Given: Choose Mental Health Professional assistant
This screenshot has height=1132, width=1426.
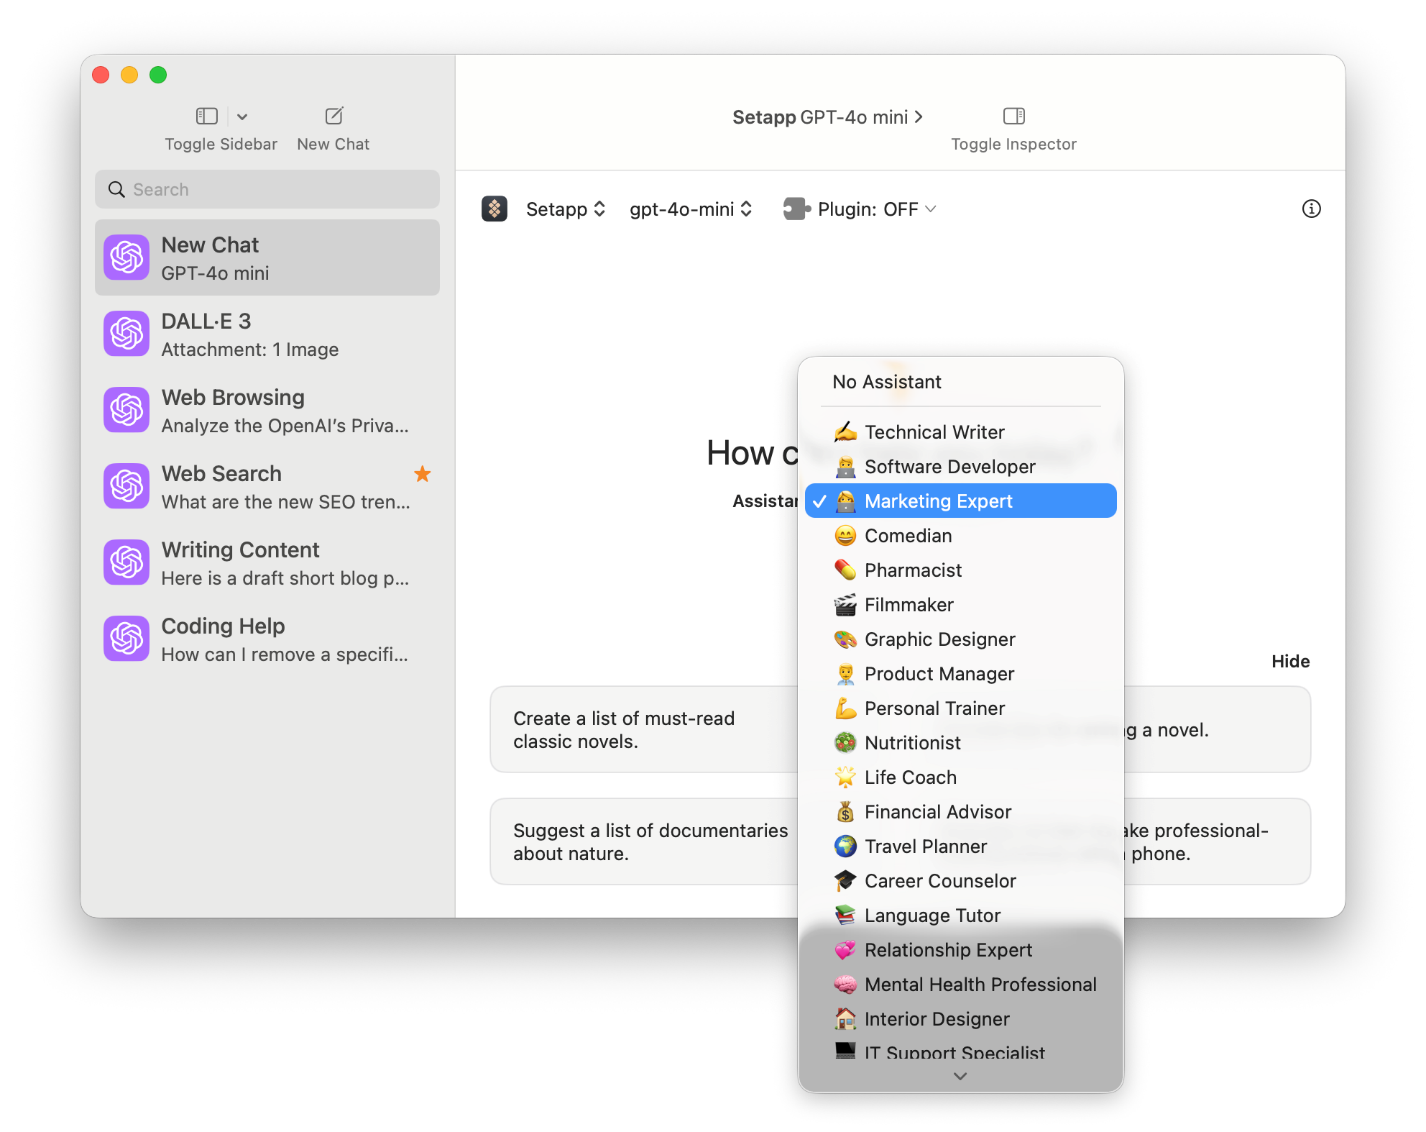Looking at the screenshot, I should 961,984.
